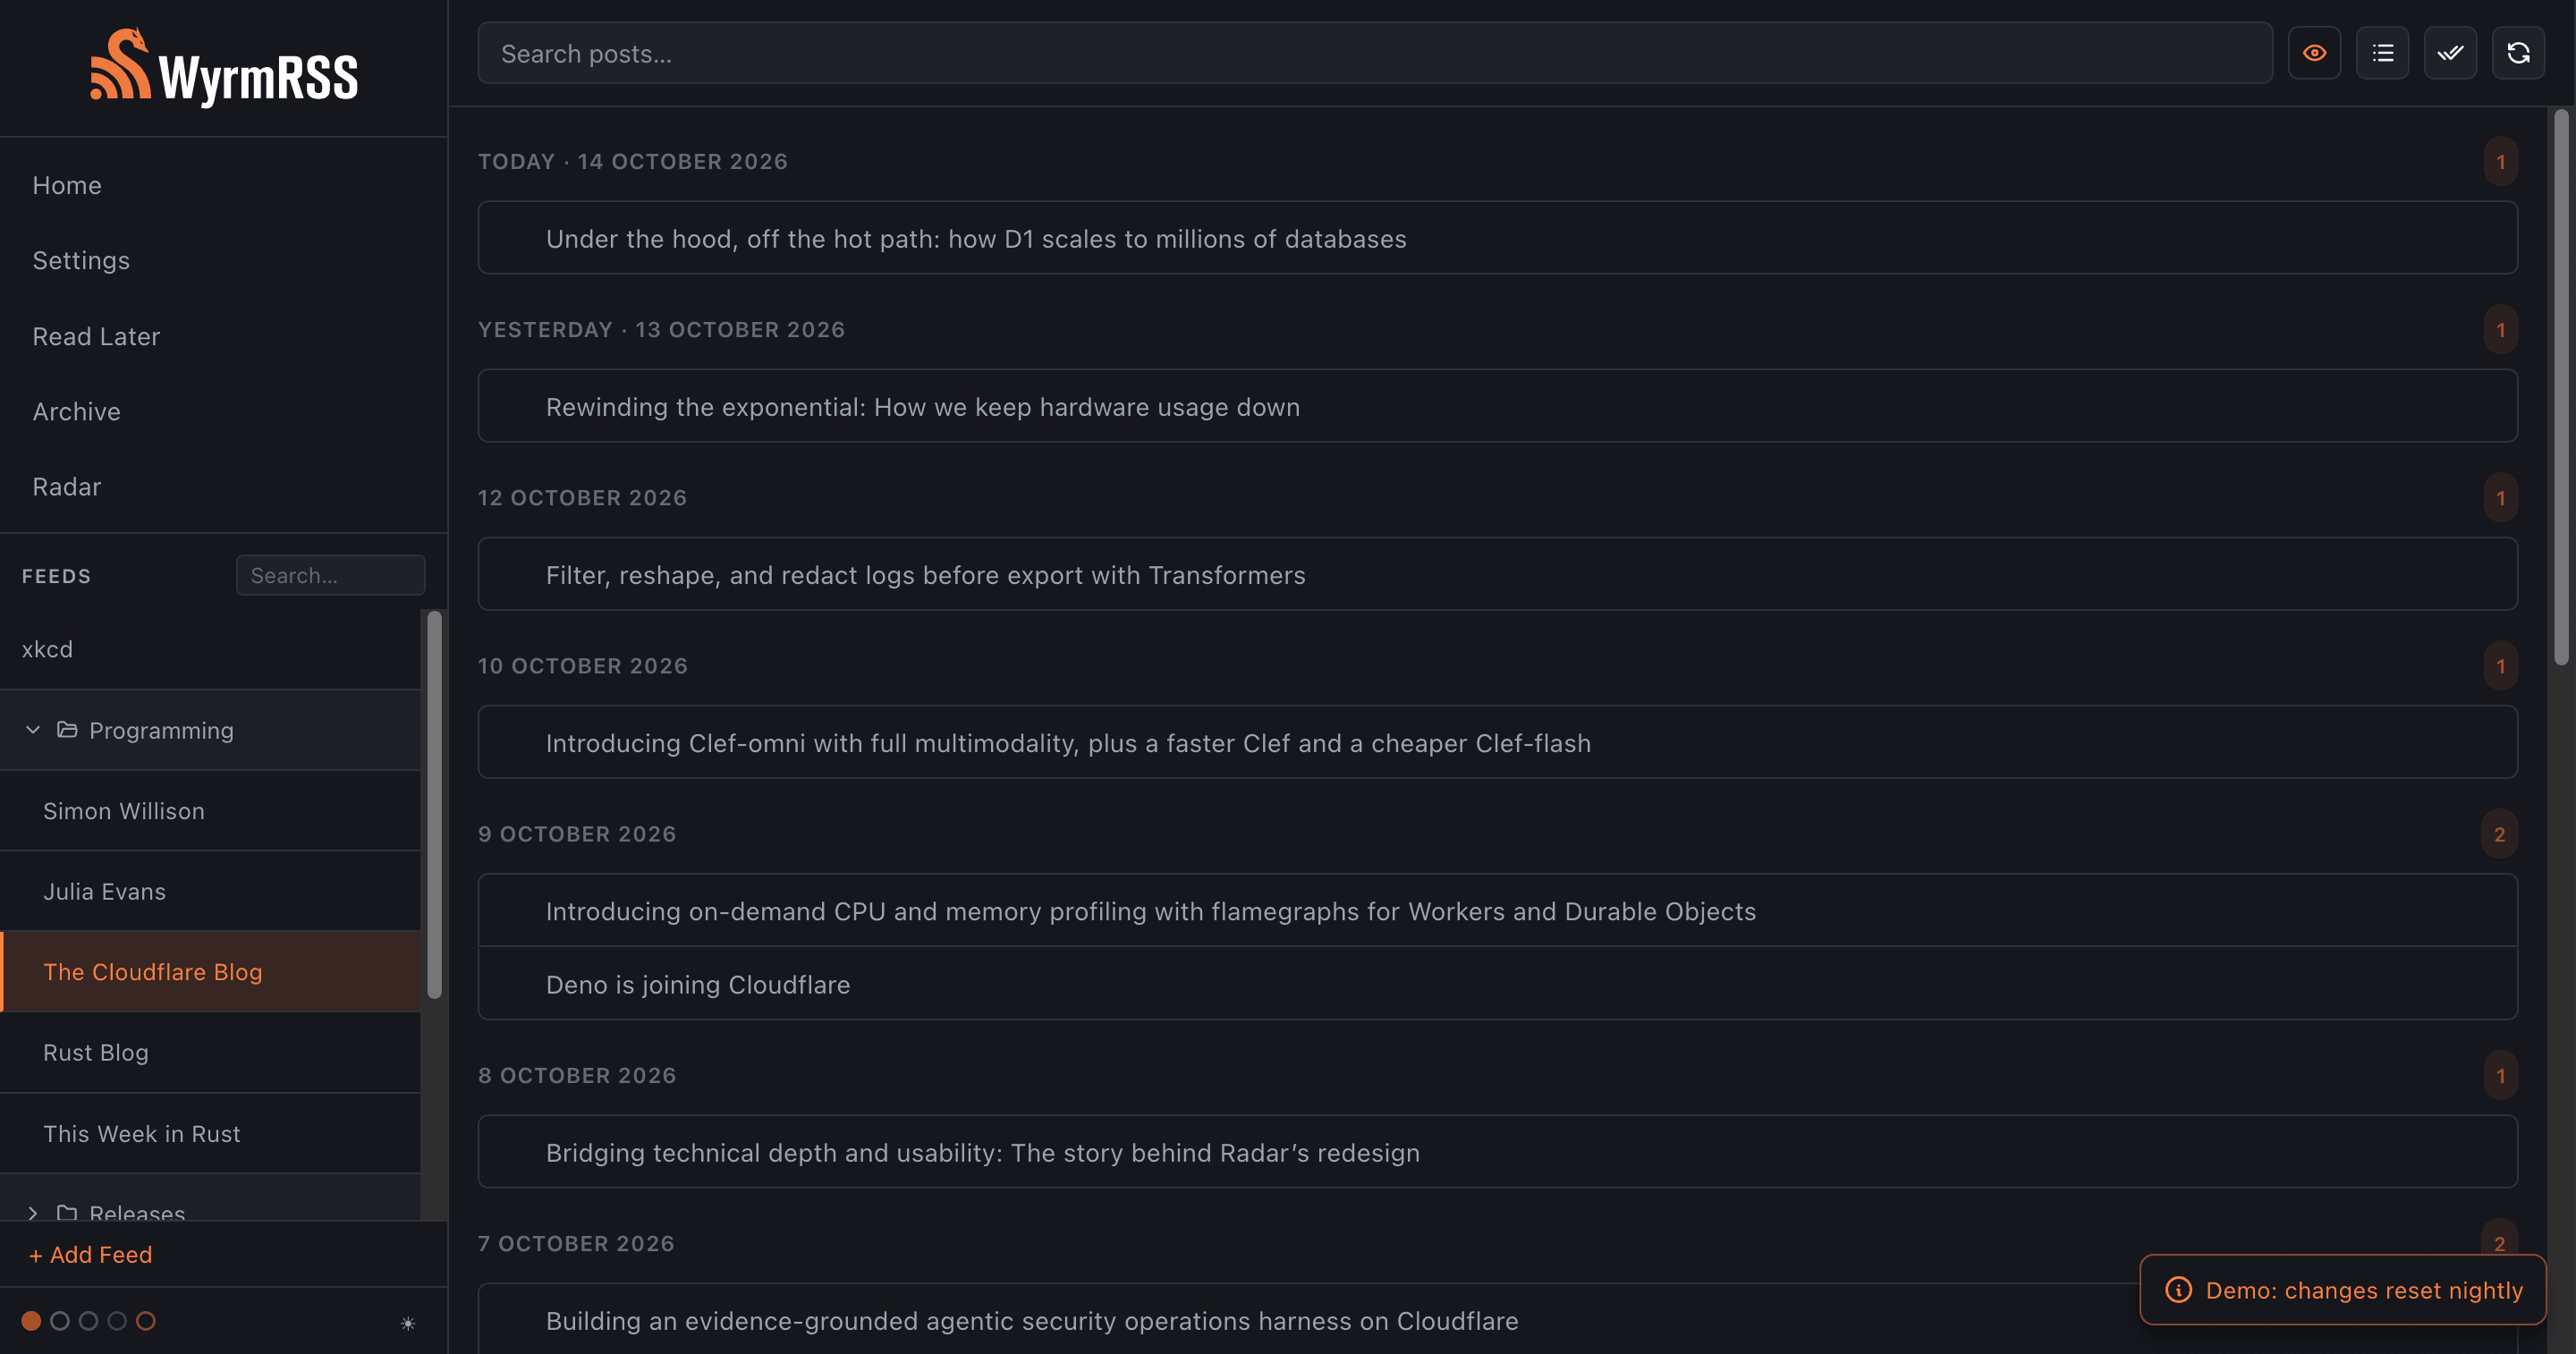This screenshot has height=1354, width=2576.
Task: Open 'Rewinding the exponential' post
Action: pos(1497,406)
